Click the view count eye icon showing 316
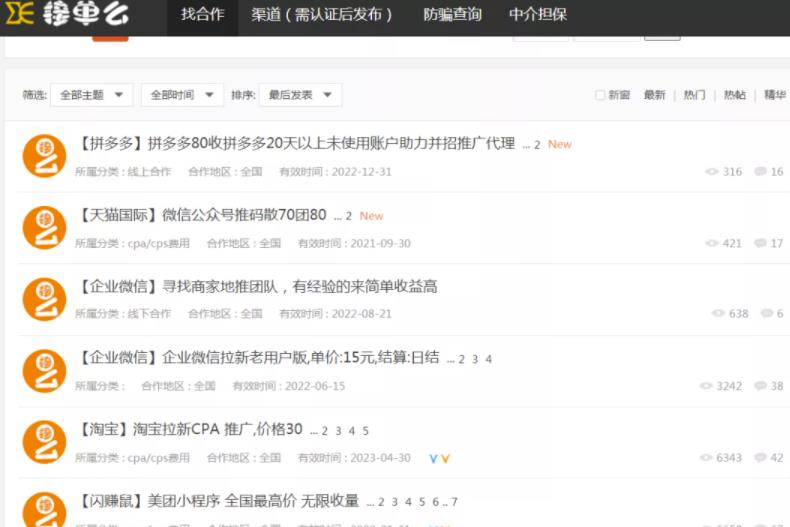Screen dimensions: 790x527 point(712,172)
